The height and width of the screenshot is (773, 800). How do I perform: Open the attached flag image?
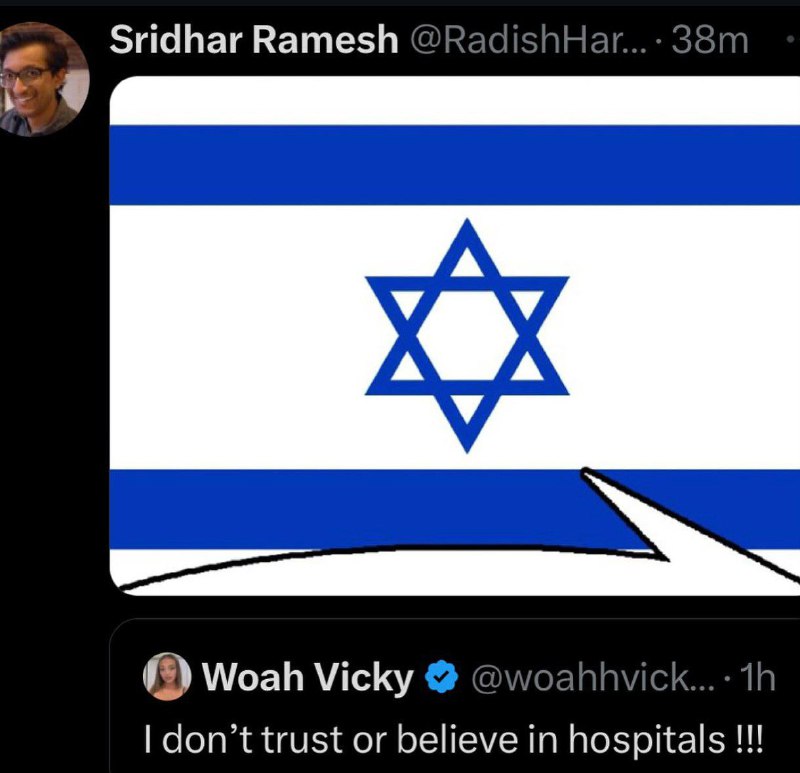click(x=455, y=336)
